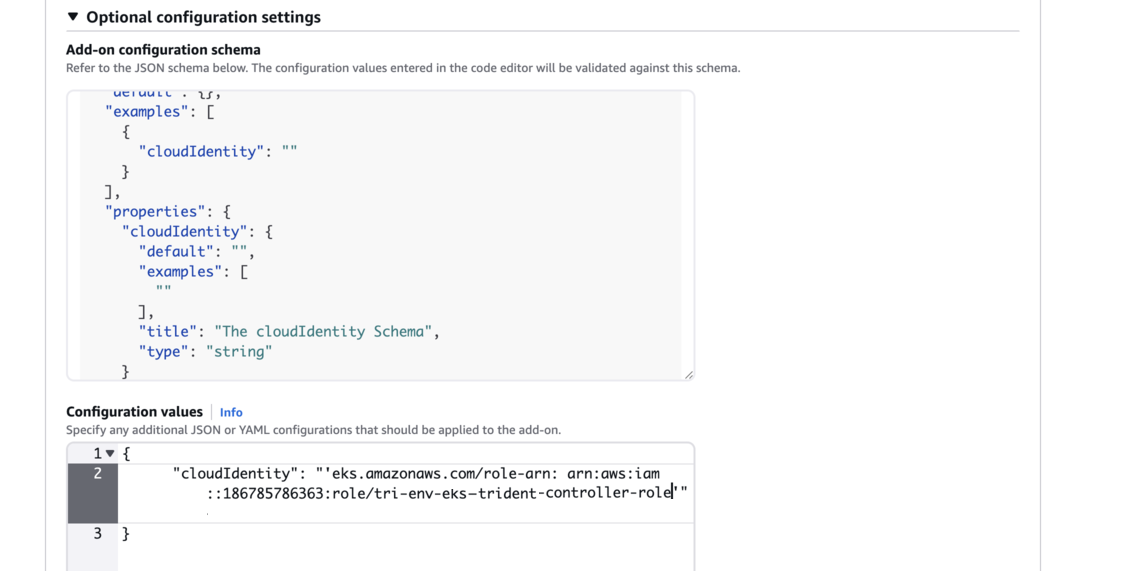Select line number 2 in editor gutter
The image size is (1123, 571).
click(x=97, y=474)
